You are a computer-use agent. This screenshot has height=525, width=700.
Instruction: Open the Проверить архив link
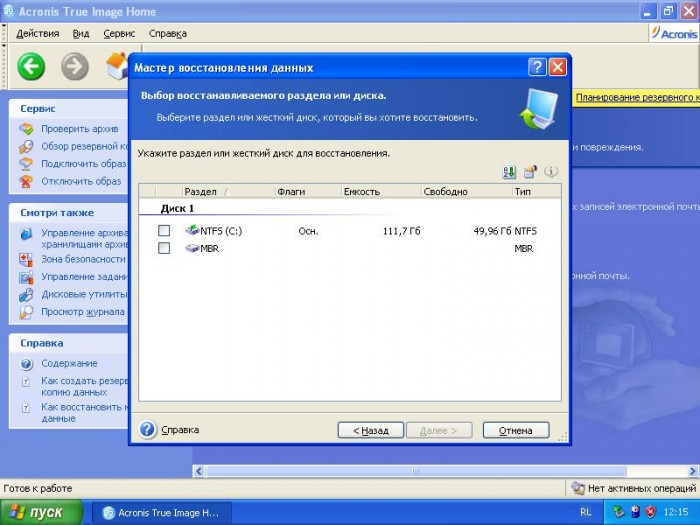[79, 129]
